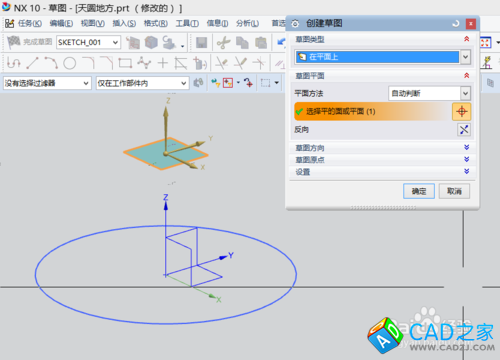Click the scissors Cut icon

223,43
